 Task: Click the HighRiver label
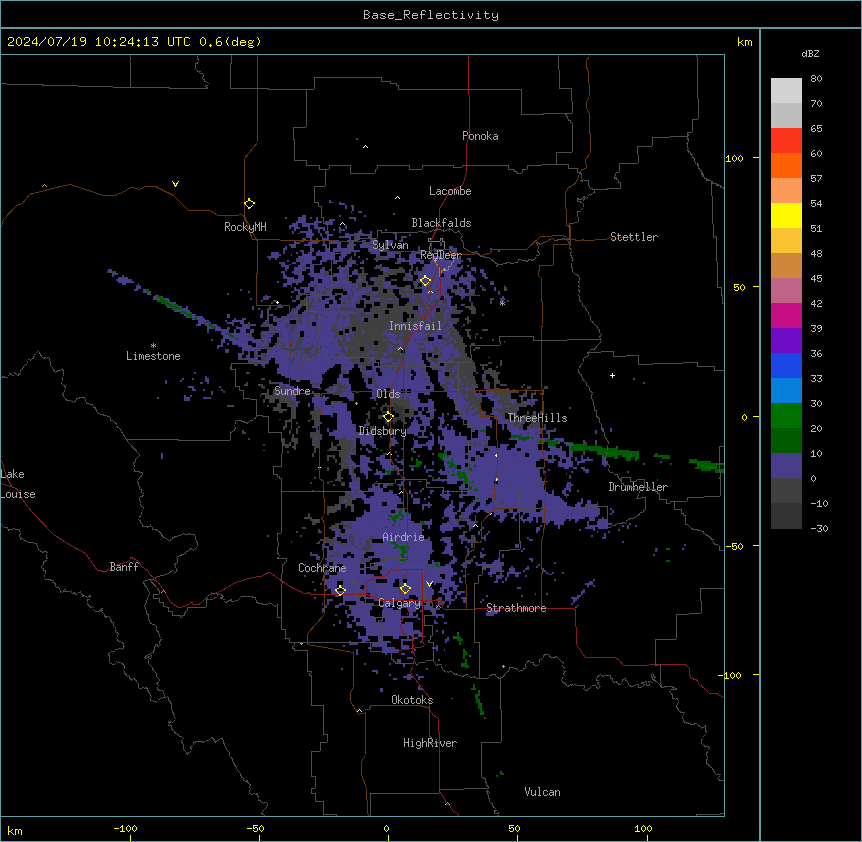(x=430, y=743)
